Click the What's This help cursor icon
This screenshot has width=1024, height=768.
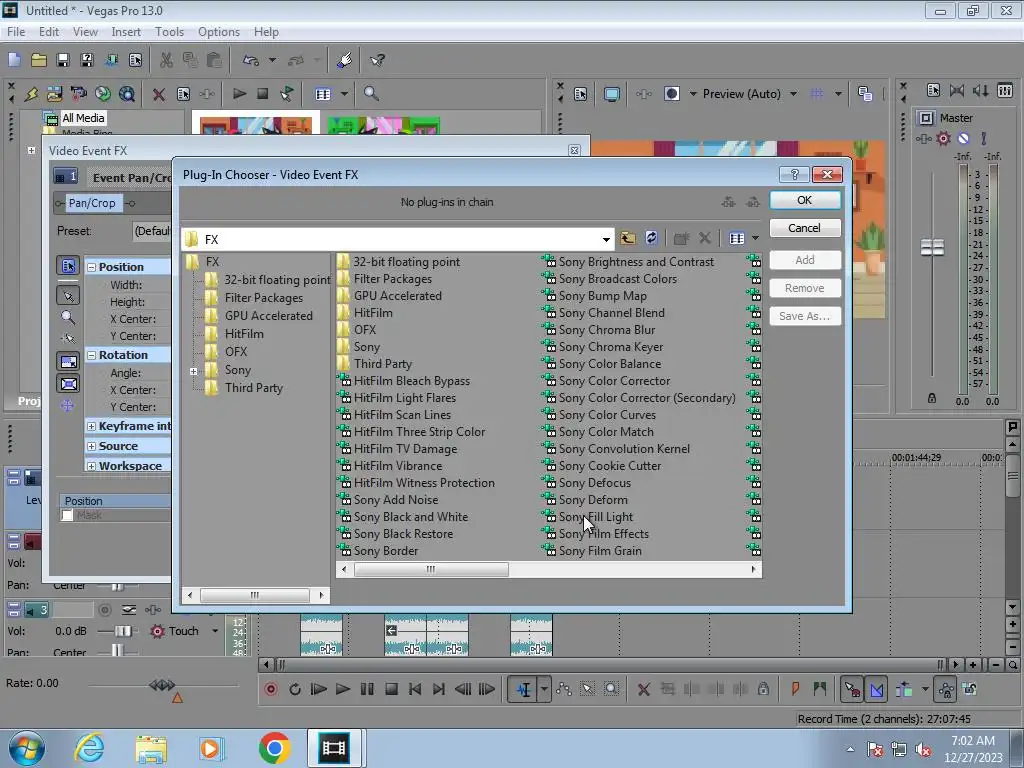tap(377, 60)
